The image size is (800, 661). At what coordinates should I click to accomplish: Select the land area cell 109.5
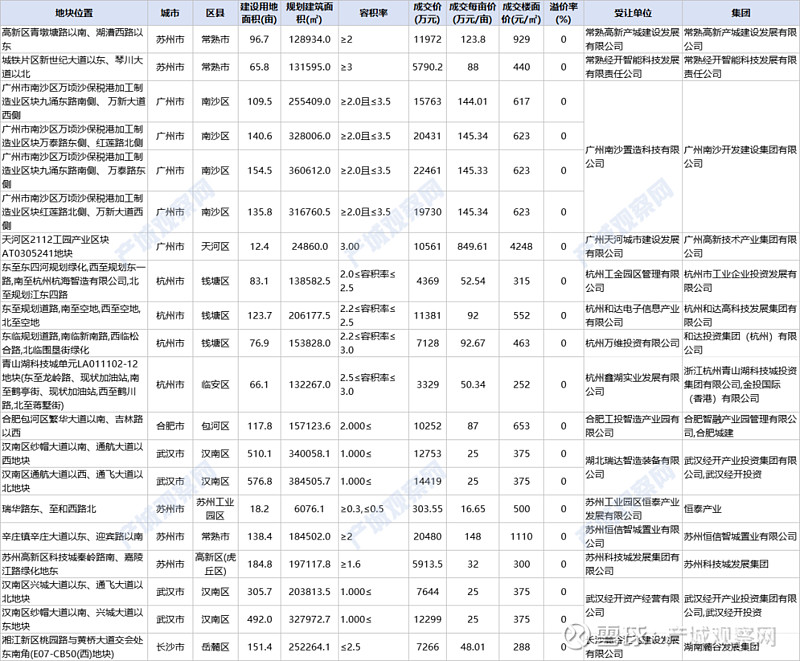pos(259,101)
